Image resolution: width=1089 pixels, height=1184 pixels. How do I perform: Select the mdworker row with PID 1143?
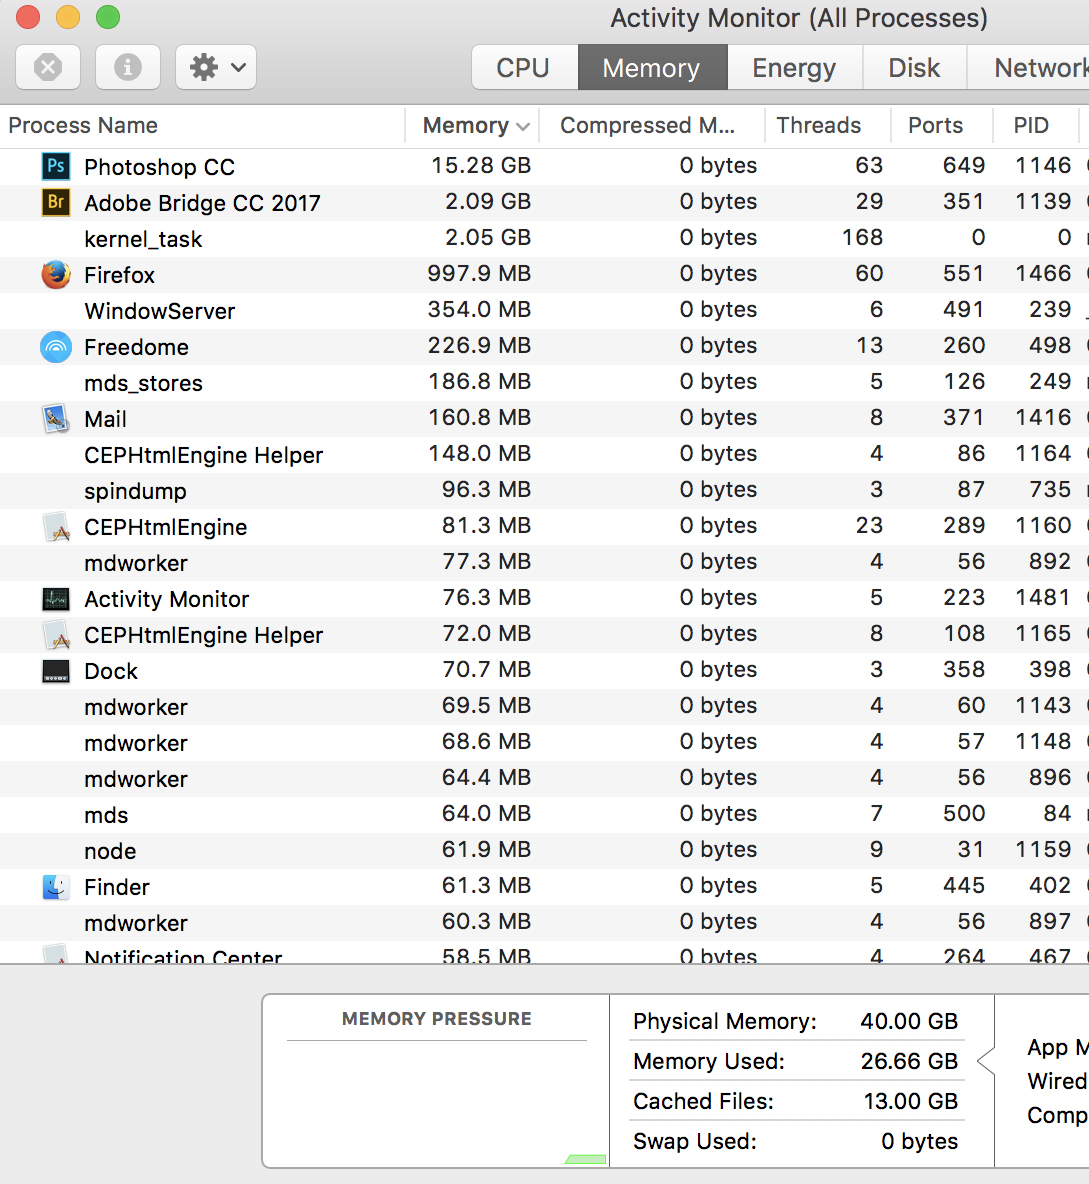[x=544, y=707]
